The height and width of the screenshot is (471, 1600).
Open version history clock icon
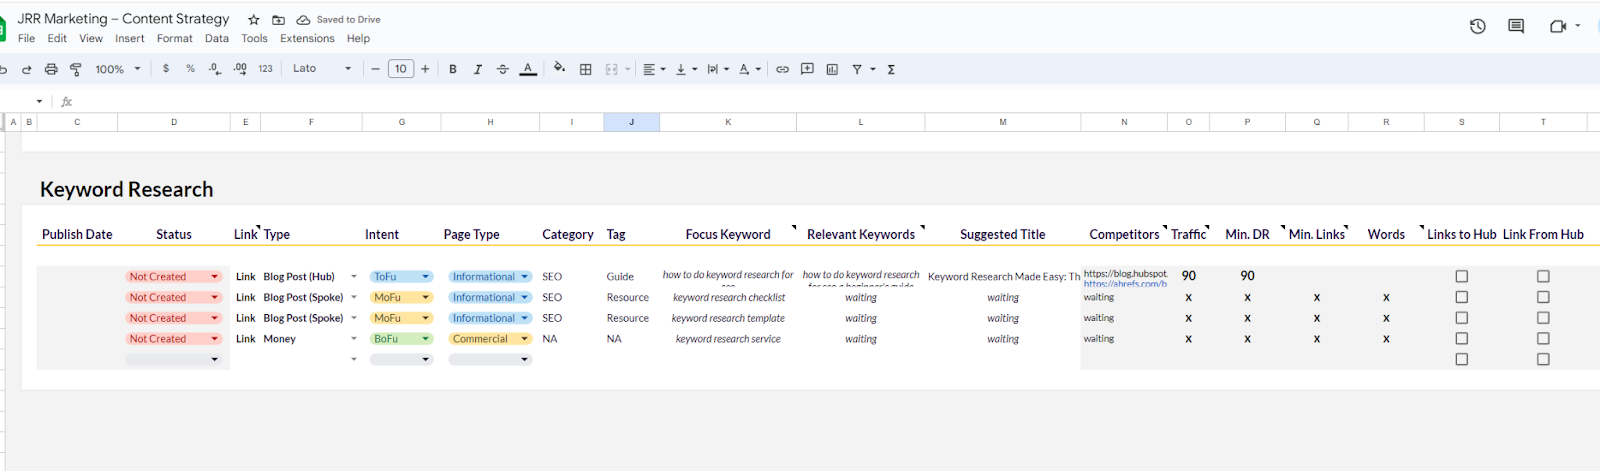click(x=1477, y=26)
